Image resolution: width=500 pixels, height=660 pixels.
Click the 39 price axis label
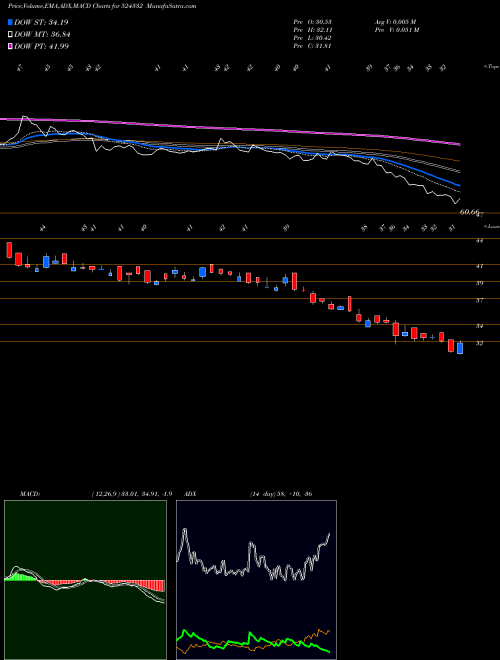pos(479,283)
